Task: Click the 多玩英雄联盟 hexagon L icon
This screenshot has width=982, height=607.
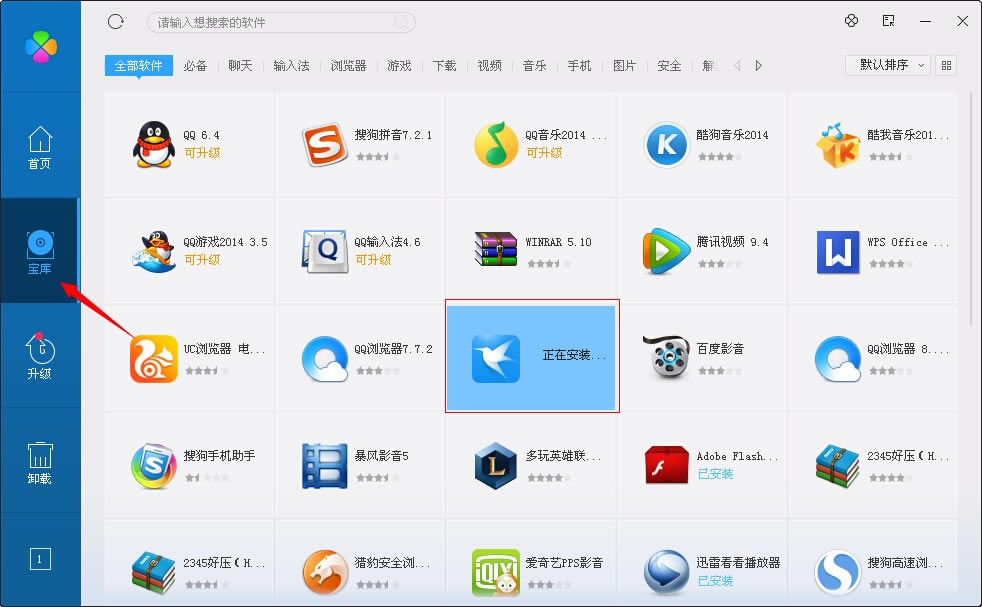Action: point(495,465)
